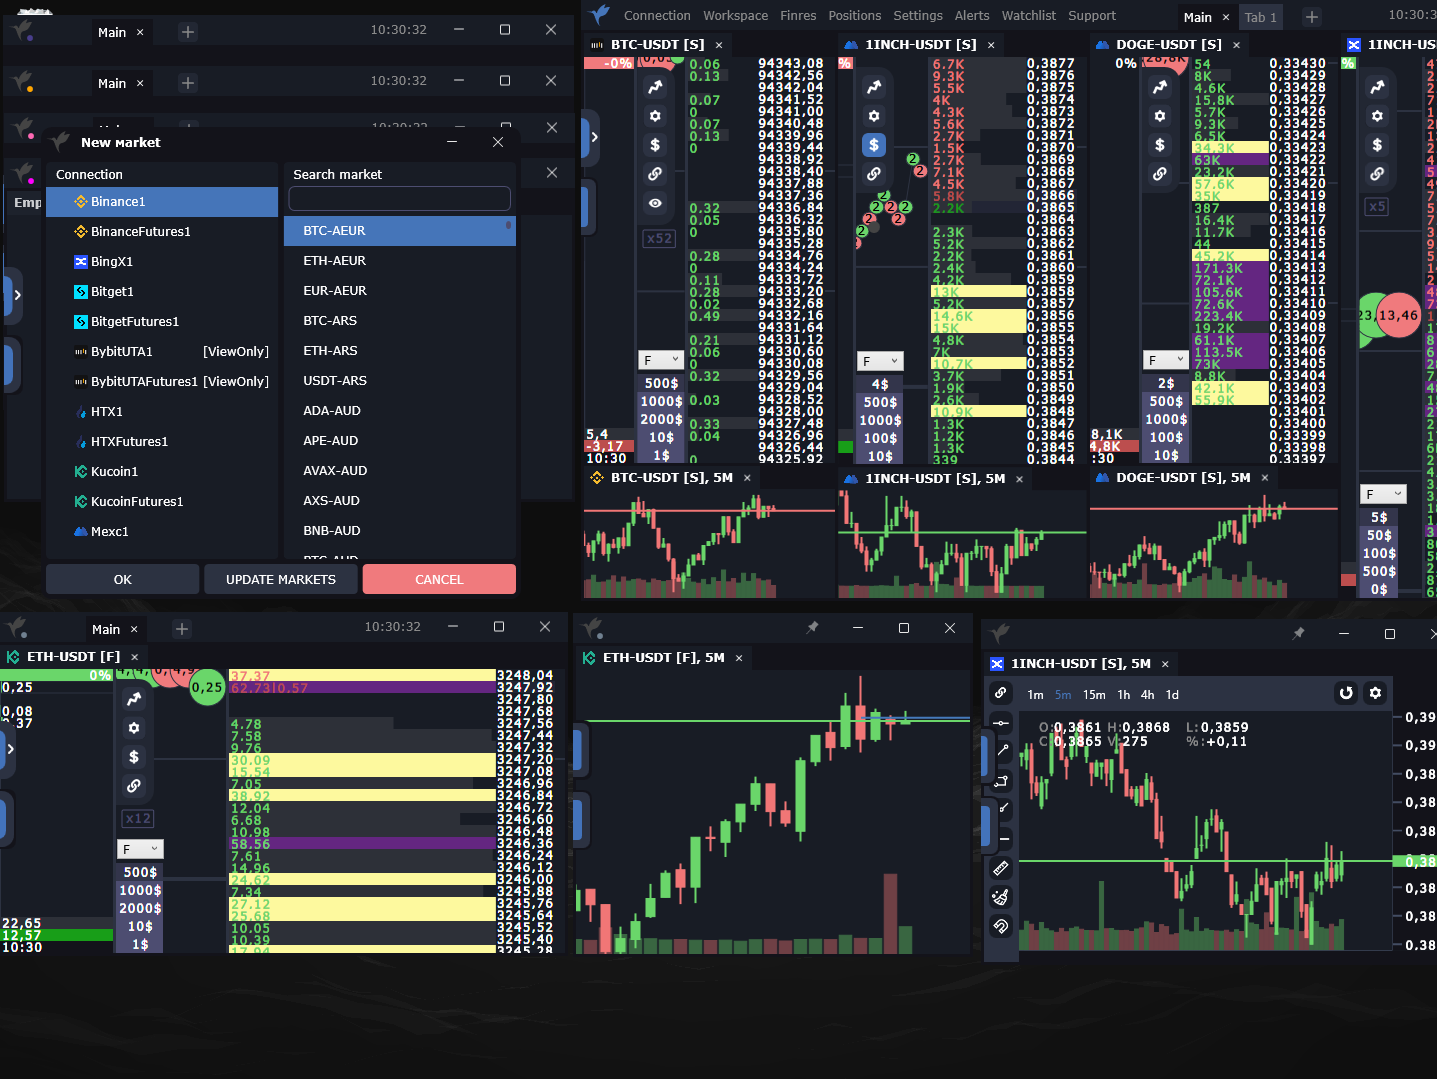The width and height of the screenshot is (1437, 1079).
Task: Open F dropdown in rightmost 1INCH panel
Action: tap(1384, 494)
